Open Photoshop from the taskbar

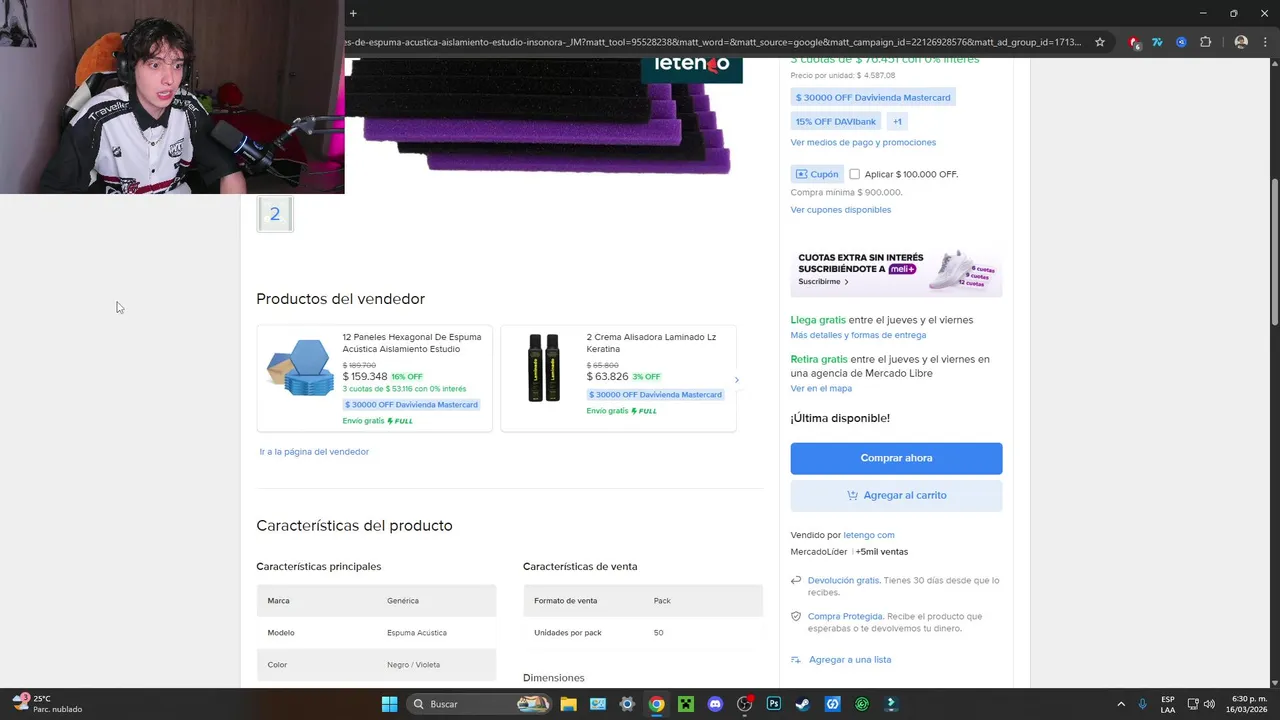(x=774, y=704)
